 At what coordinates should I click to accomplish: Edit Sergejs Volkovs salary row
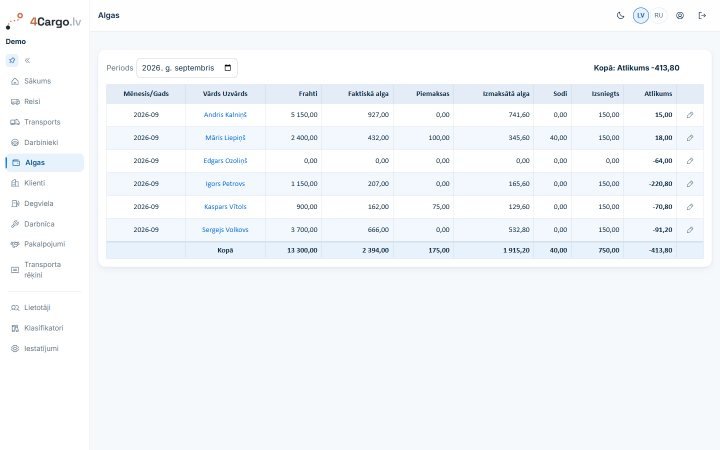[690, 230]
